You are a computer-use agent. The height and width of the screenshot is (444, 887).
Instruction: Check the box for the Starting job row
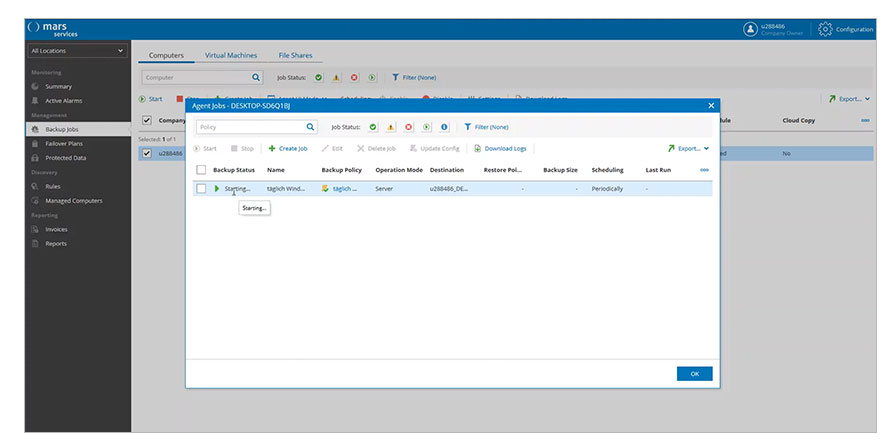click(201, 188)
